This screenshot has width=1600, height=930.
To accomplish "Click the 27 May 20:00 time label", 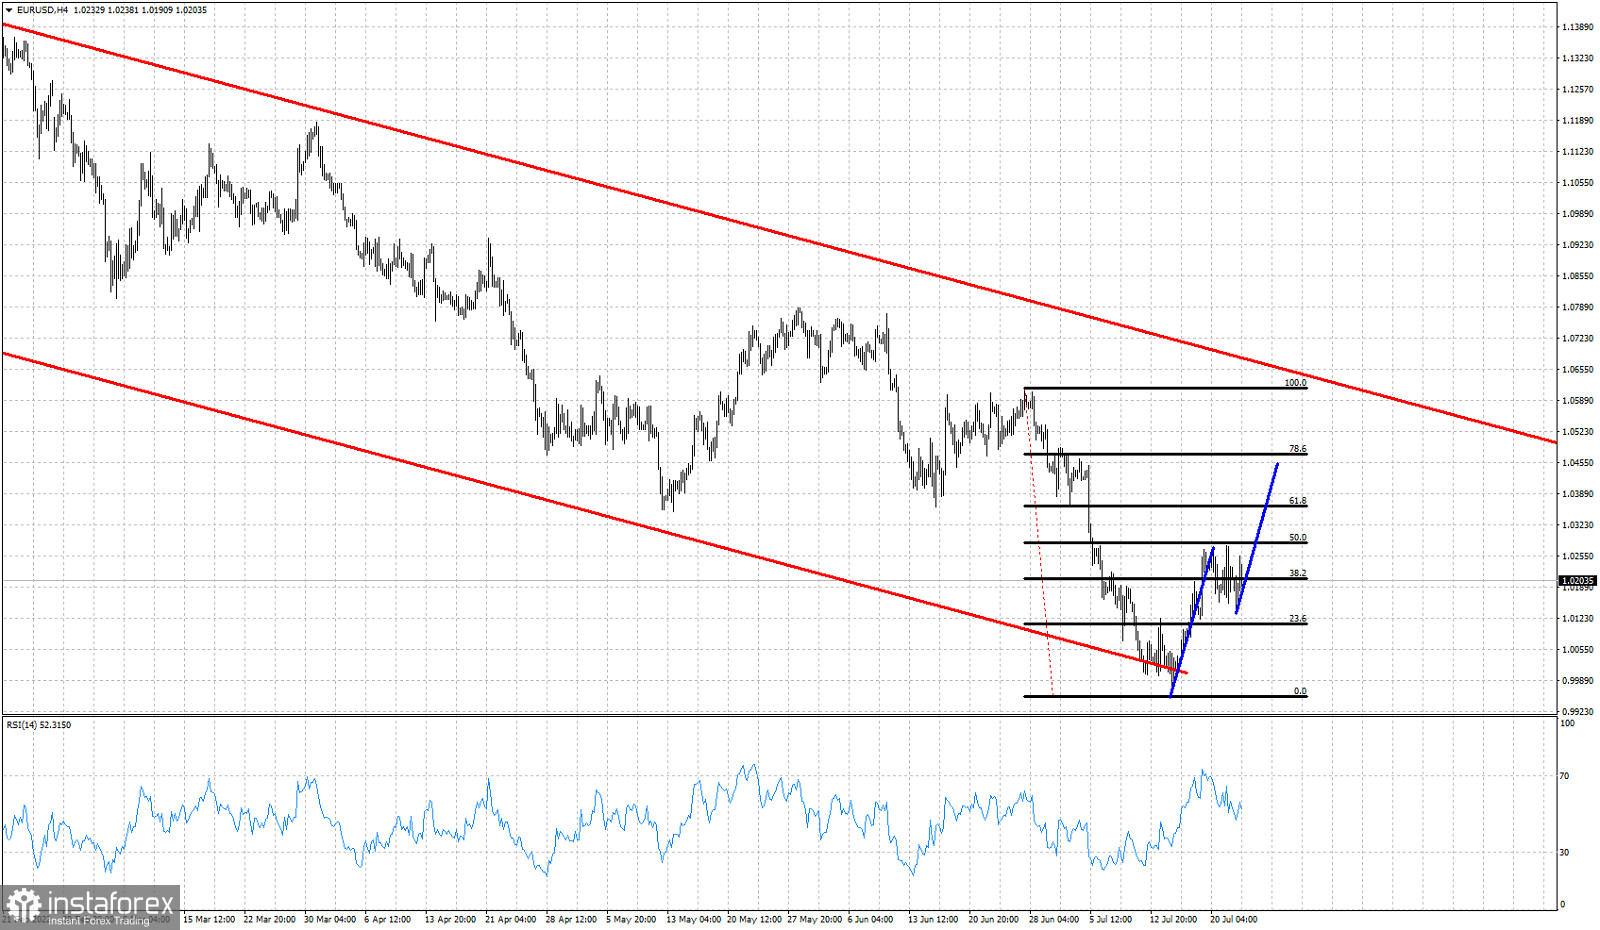I will coord(814,919).
